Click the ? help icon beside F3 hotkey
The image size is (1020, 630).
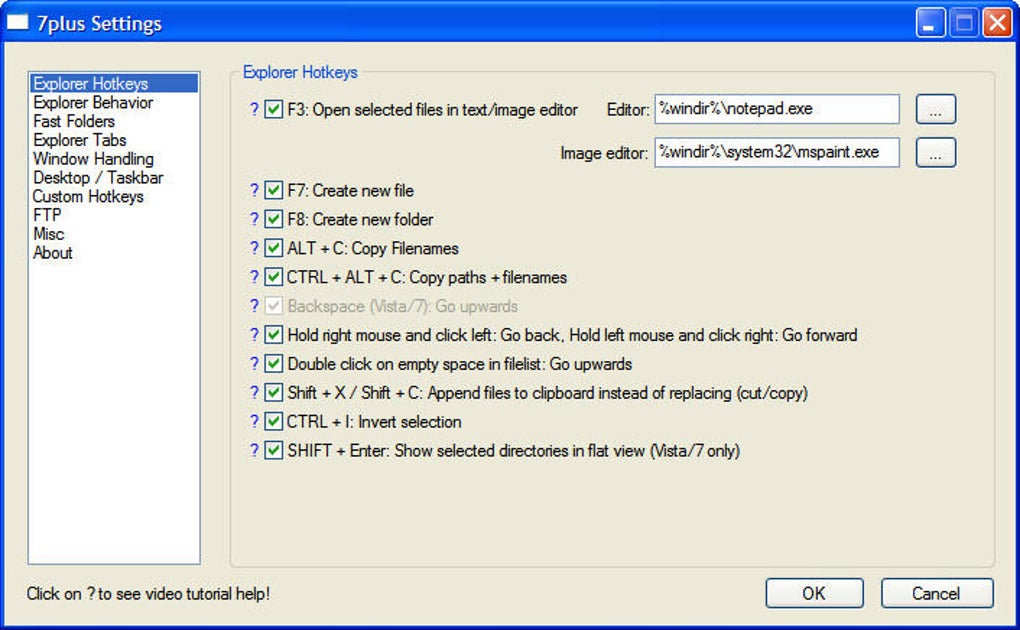[254, 110]
